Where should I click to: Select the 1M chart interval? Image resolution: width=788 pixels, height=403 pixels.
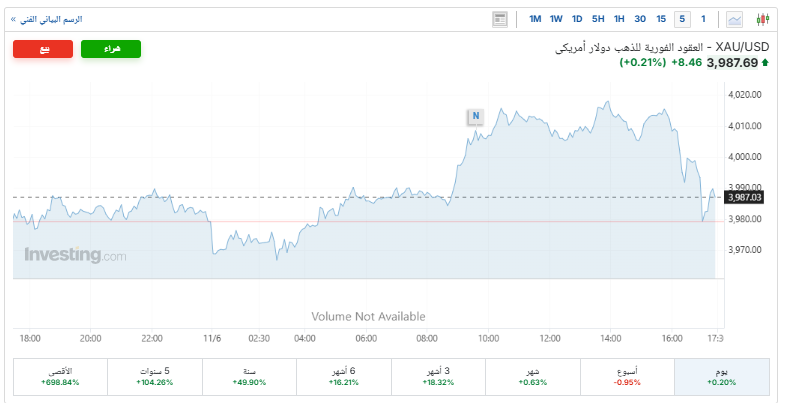535,19
